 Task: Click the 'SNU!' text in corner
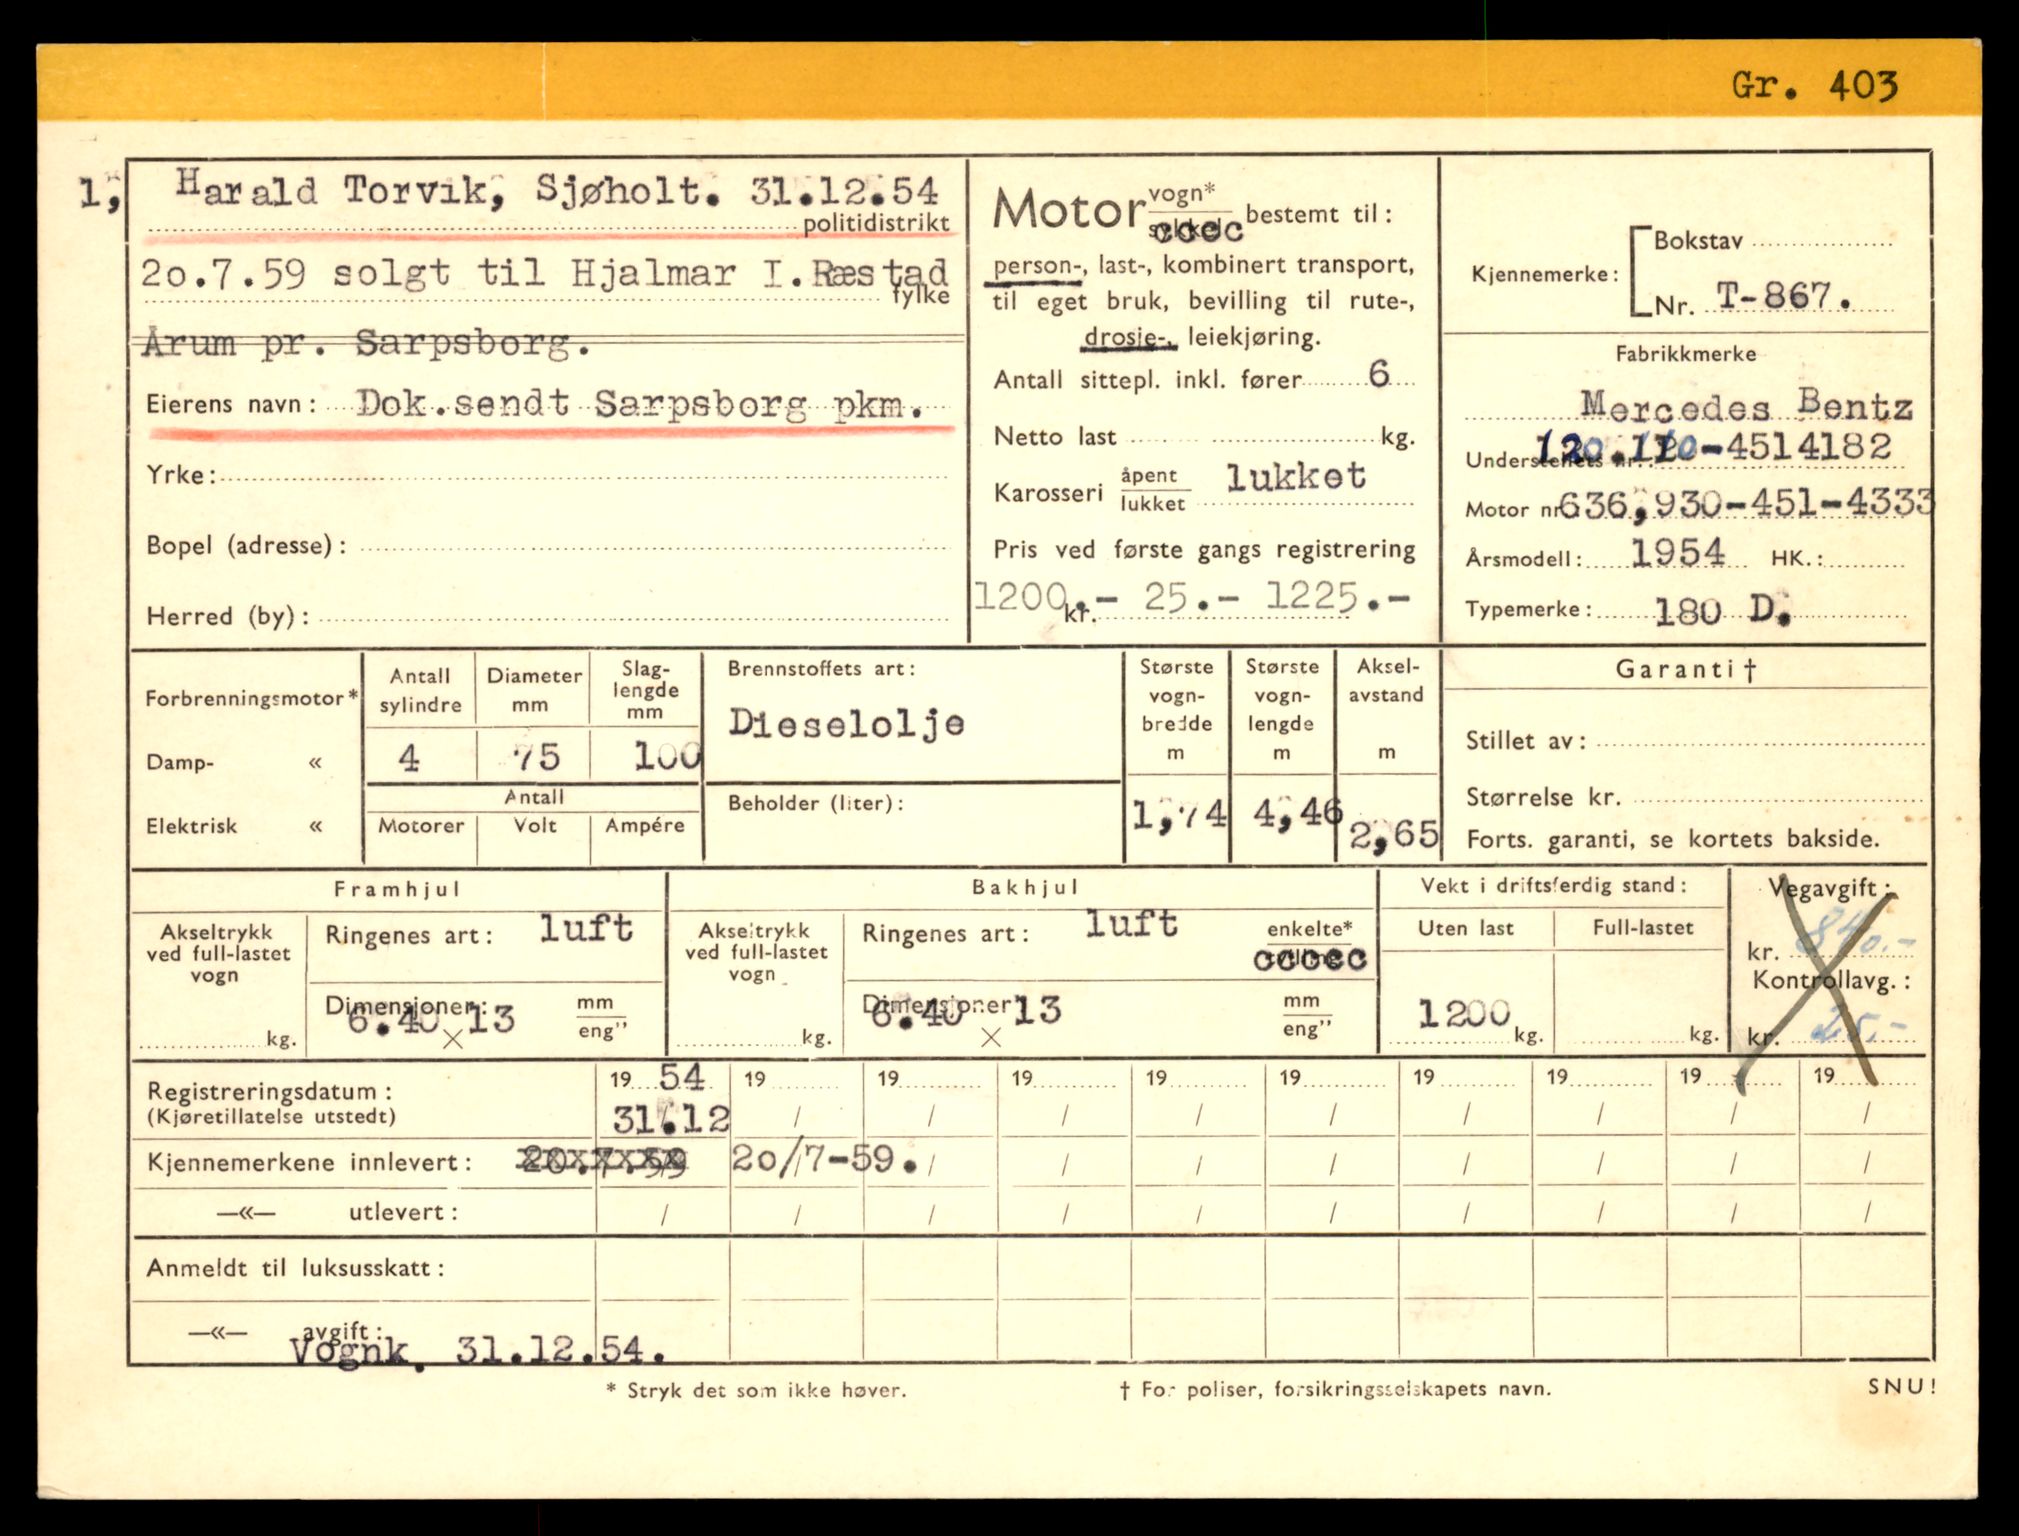click(1901, 1386)
